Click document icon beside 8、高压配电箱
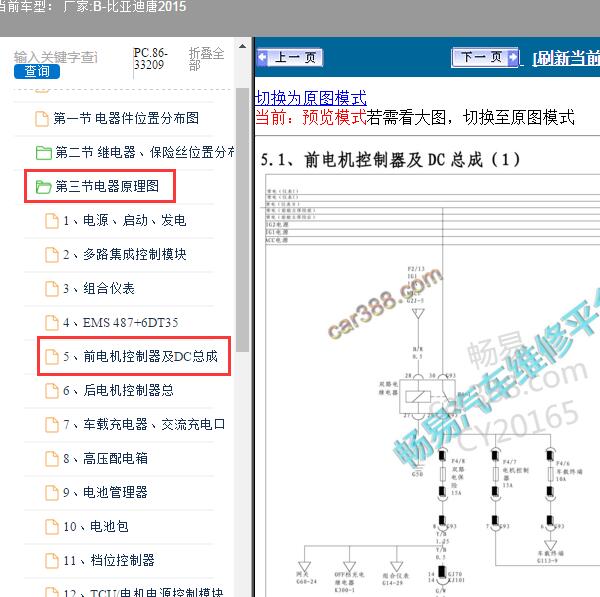600x597 pixels. pos(52,459)
